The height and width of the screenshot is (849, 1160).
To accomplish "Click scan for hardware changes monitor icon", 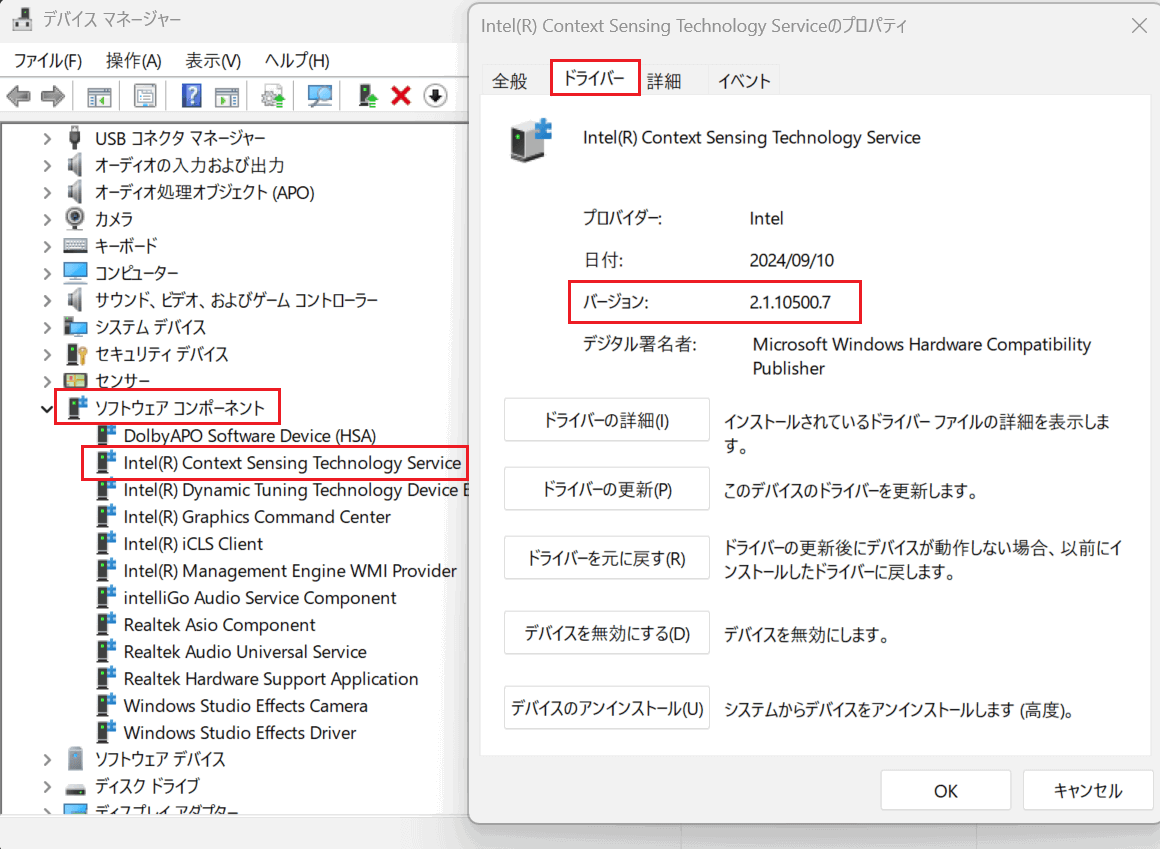I will coord(320,96).
